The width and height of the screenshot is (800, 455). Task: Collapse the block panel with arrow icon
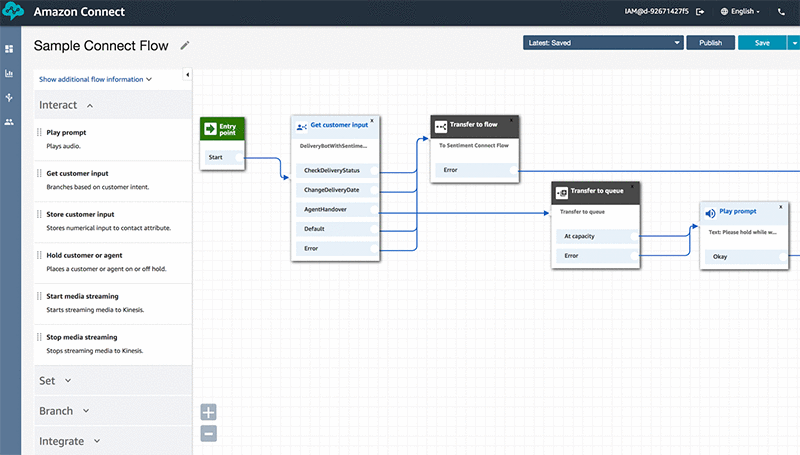(187, 74)
